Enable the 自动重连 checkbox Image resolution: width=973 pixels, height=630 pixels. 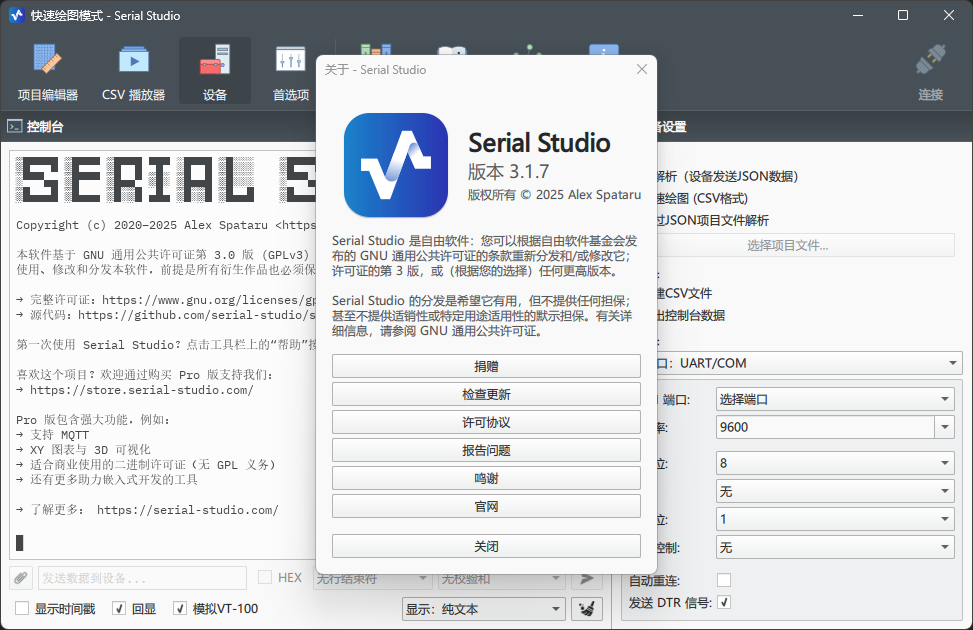click(724, 580)
